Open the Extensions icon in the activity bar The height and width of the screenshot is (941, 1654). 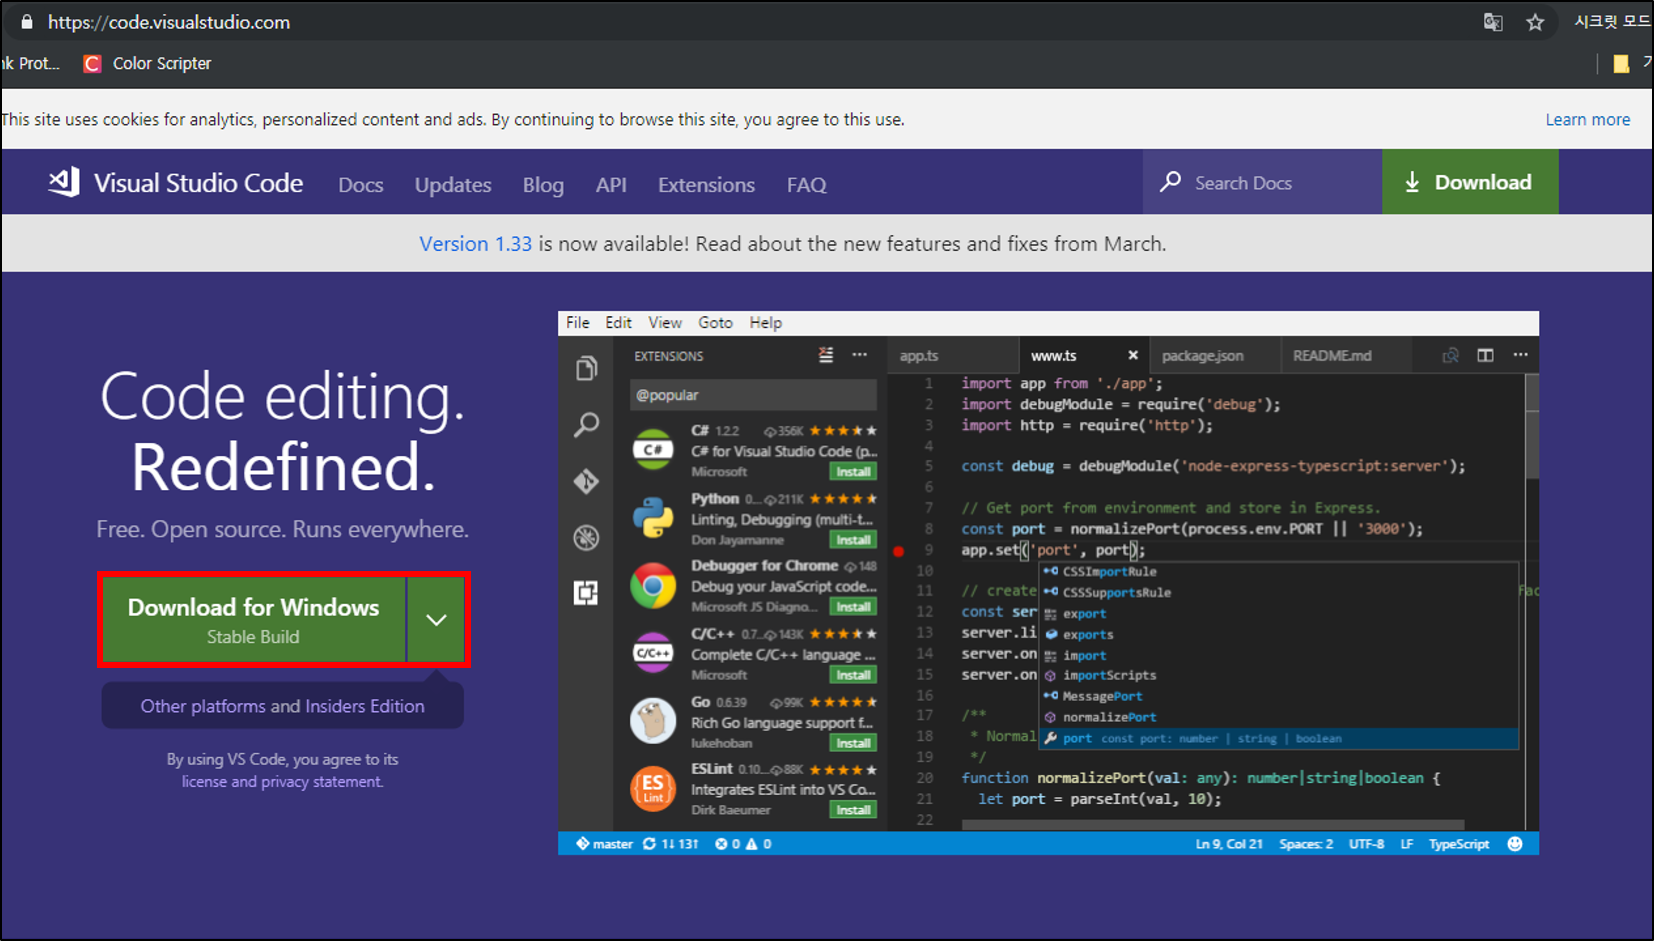(586, 593)
